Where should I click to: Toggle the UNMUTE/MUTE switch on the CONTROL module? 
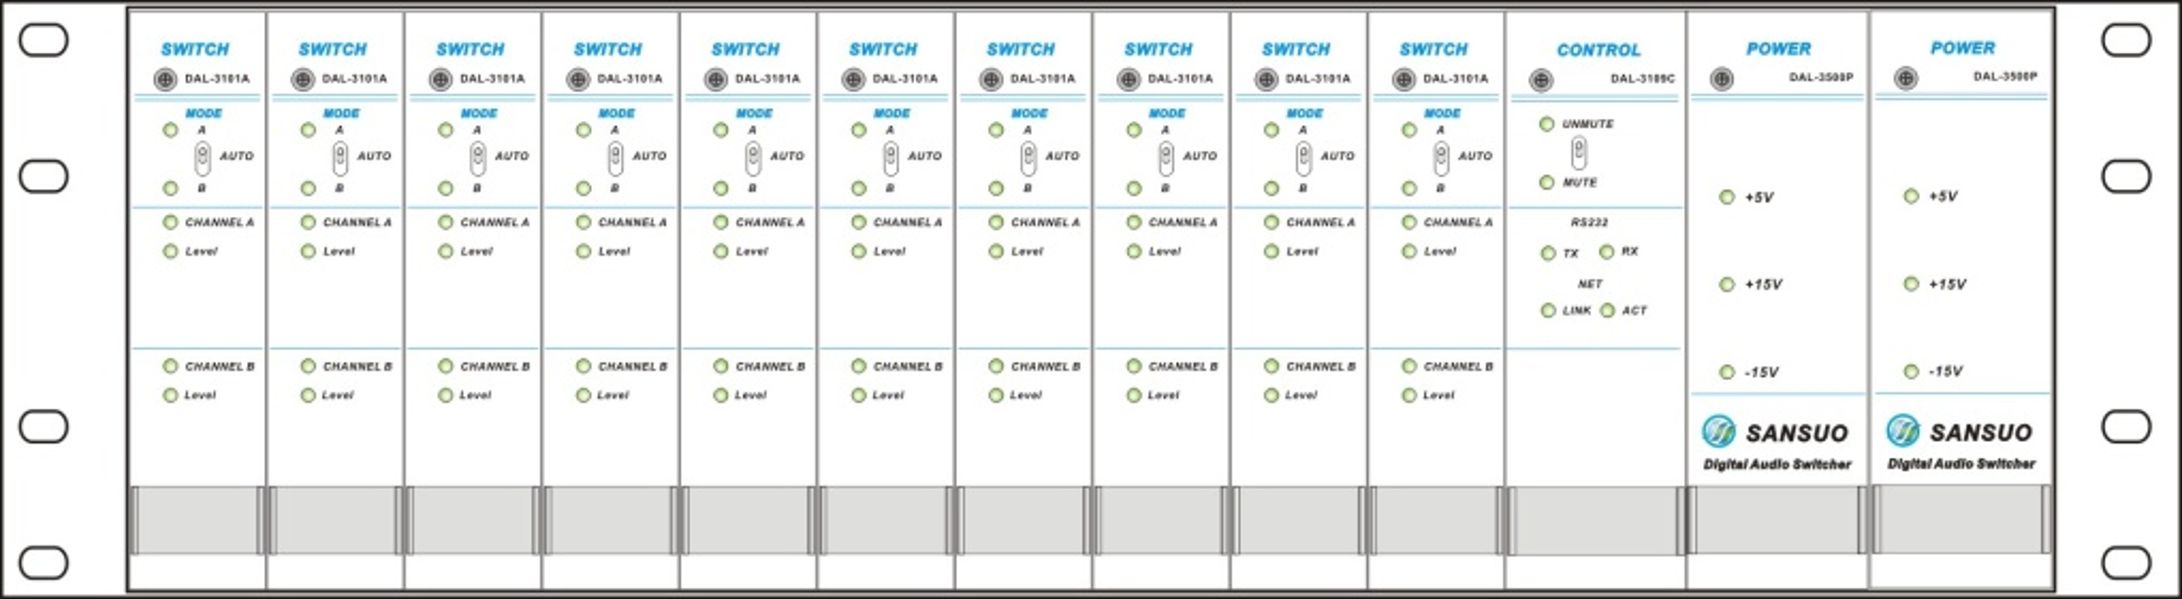coord(1579,153)
